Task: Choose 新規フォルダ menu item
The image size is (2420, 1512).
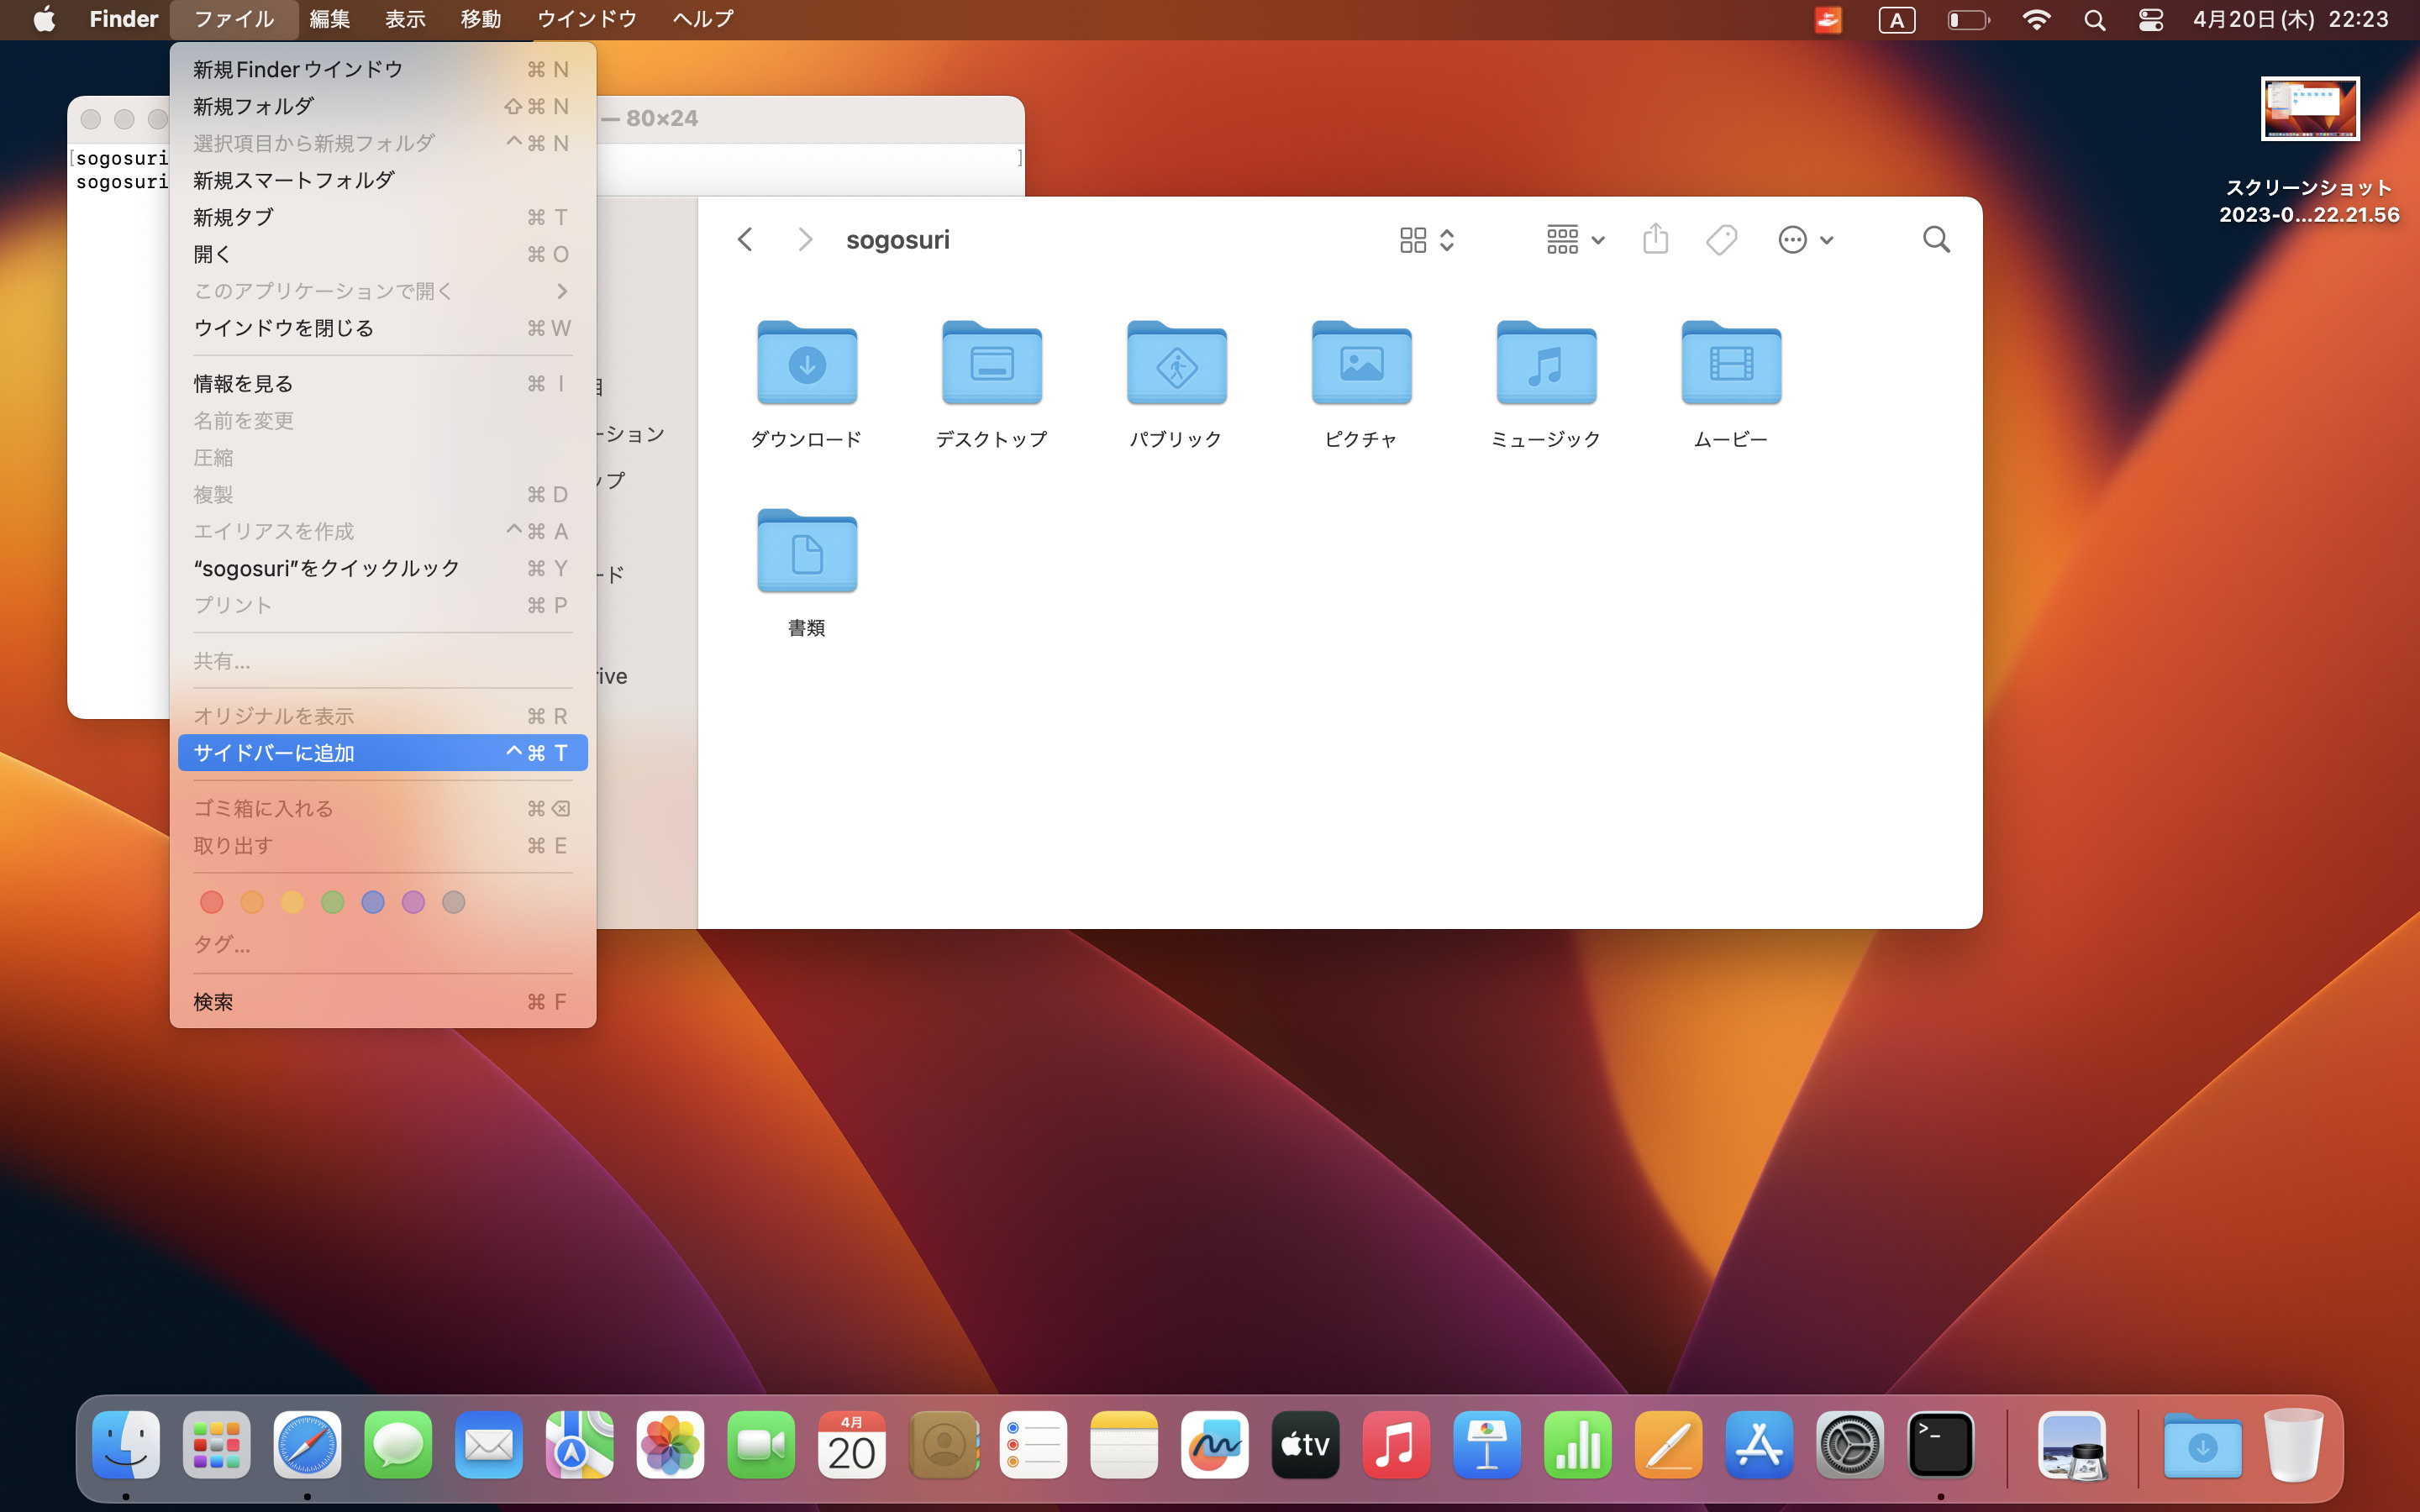Action: (382, 106)
